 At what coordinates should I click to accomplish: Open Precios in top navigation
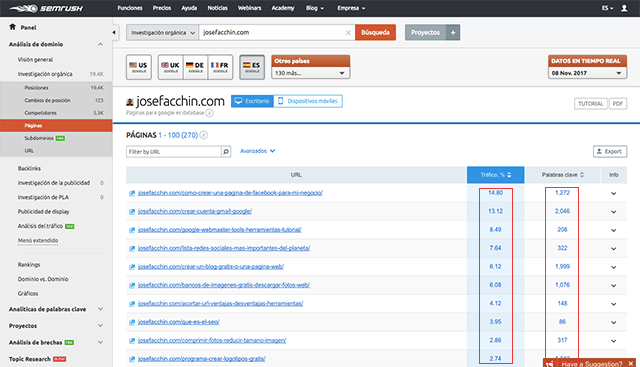tap(162, 8)
